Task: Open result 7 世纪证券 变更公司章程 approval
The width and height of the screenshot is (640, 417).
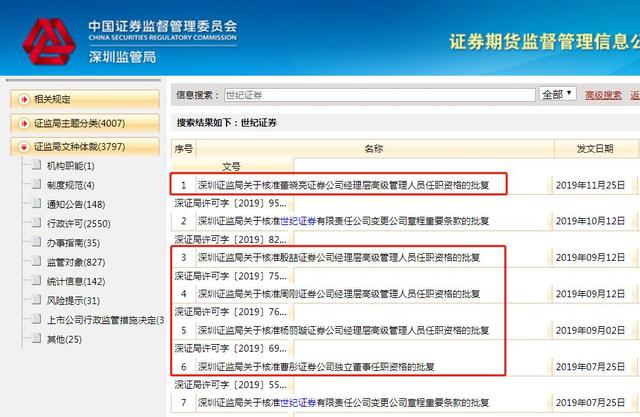Action: pos(344,403)
